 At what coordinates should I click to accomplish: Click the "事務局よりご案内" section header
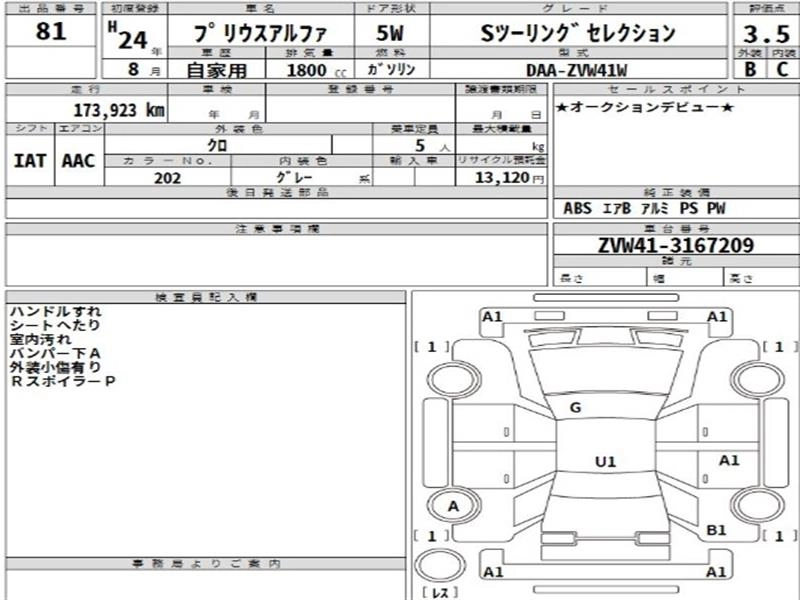(x=206, y=564)
